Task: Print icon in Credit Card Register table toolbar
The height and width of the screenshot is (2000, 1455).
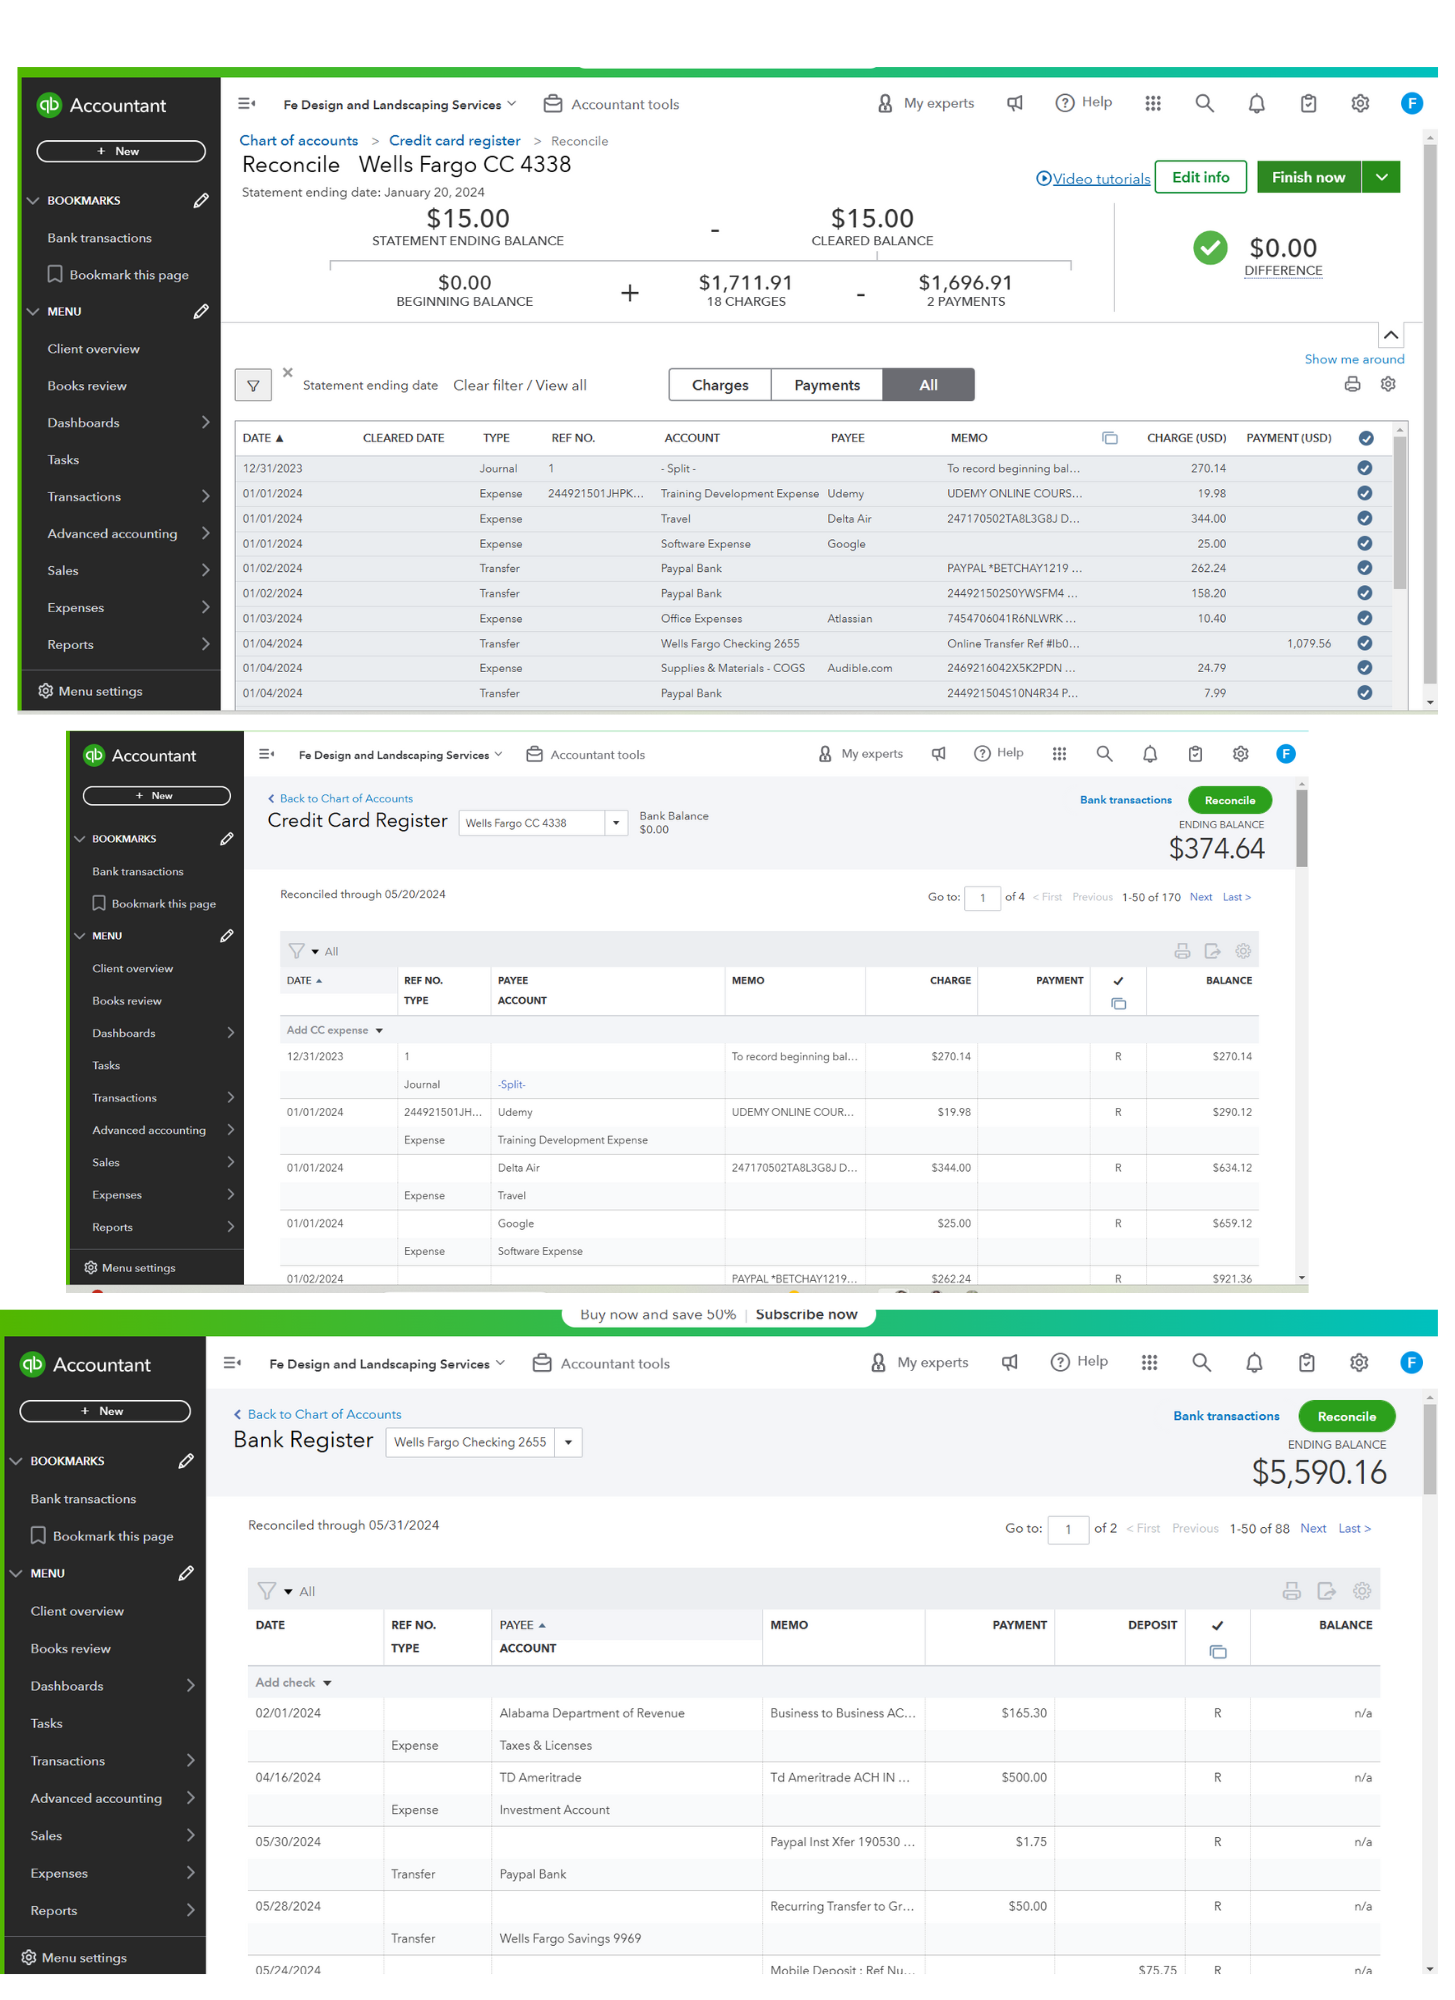Action: (x=1182, y=951)
